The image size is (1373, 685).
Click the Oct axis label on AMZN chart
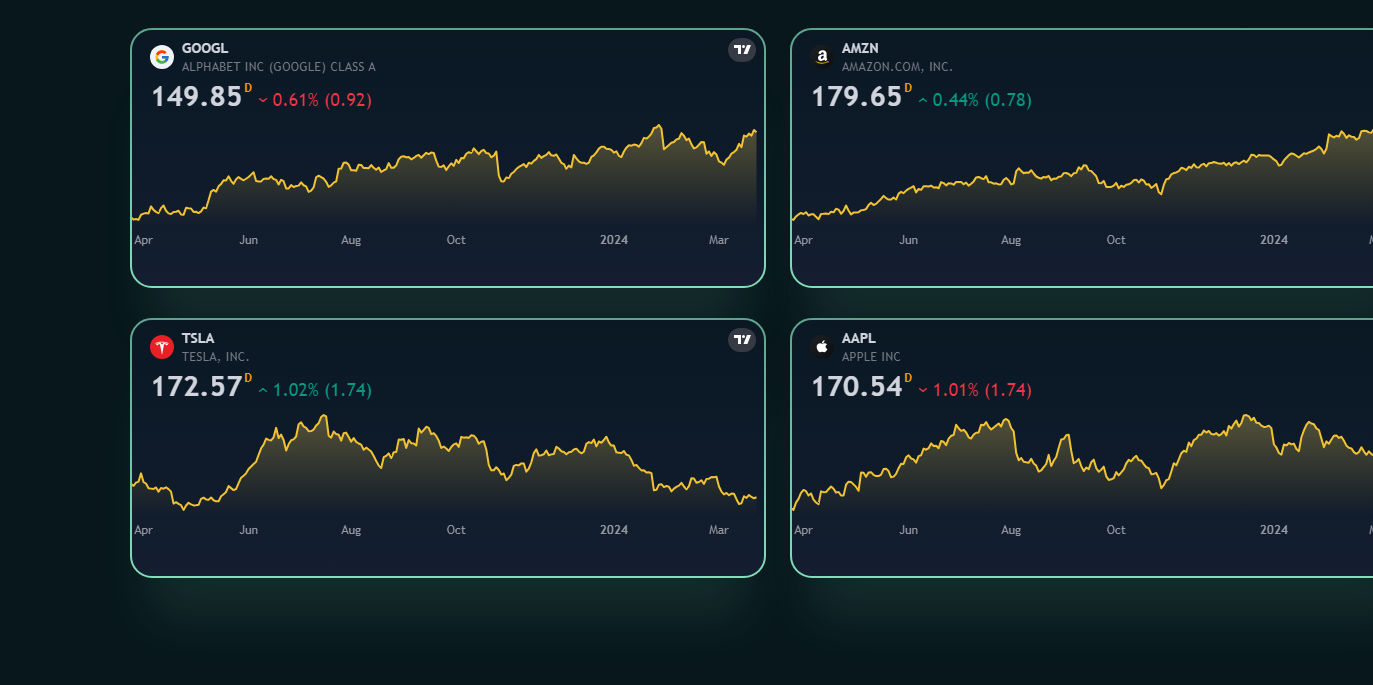tap(1116, 240)
